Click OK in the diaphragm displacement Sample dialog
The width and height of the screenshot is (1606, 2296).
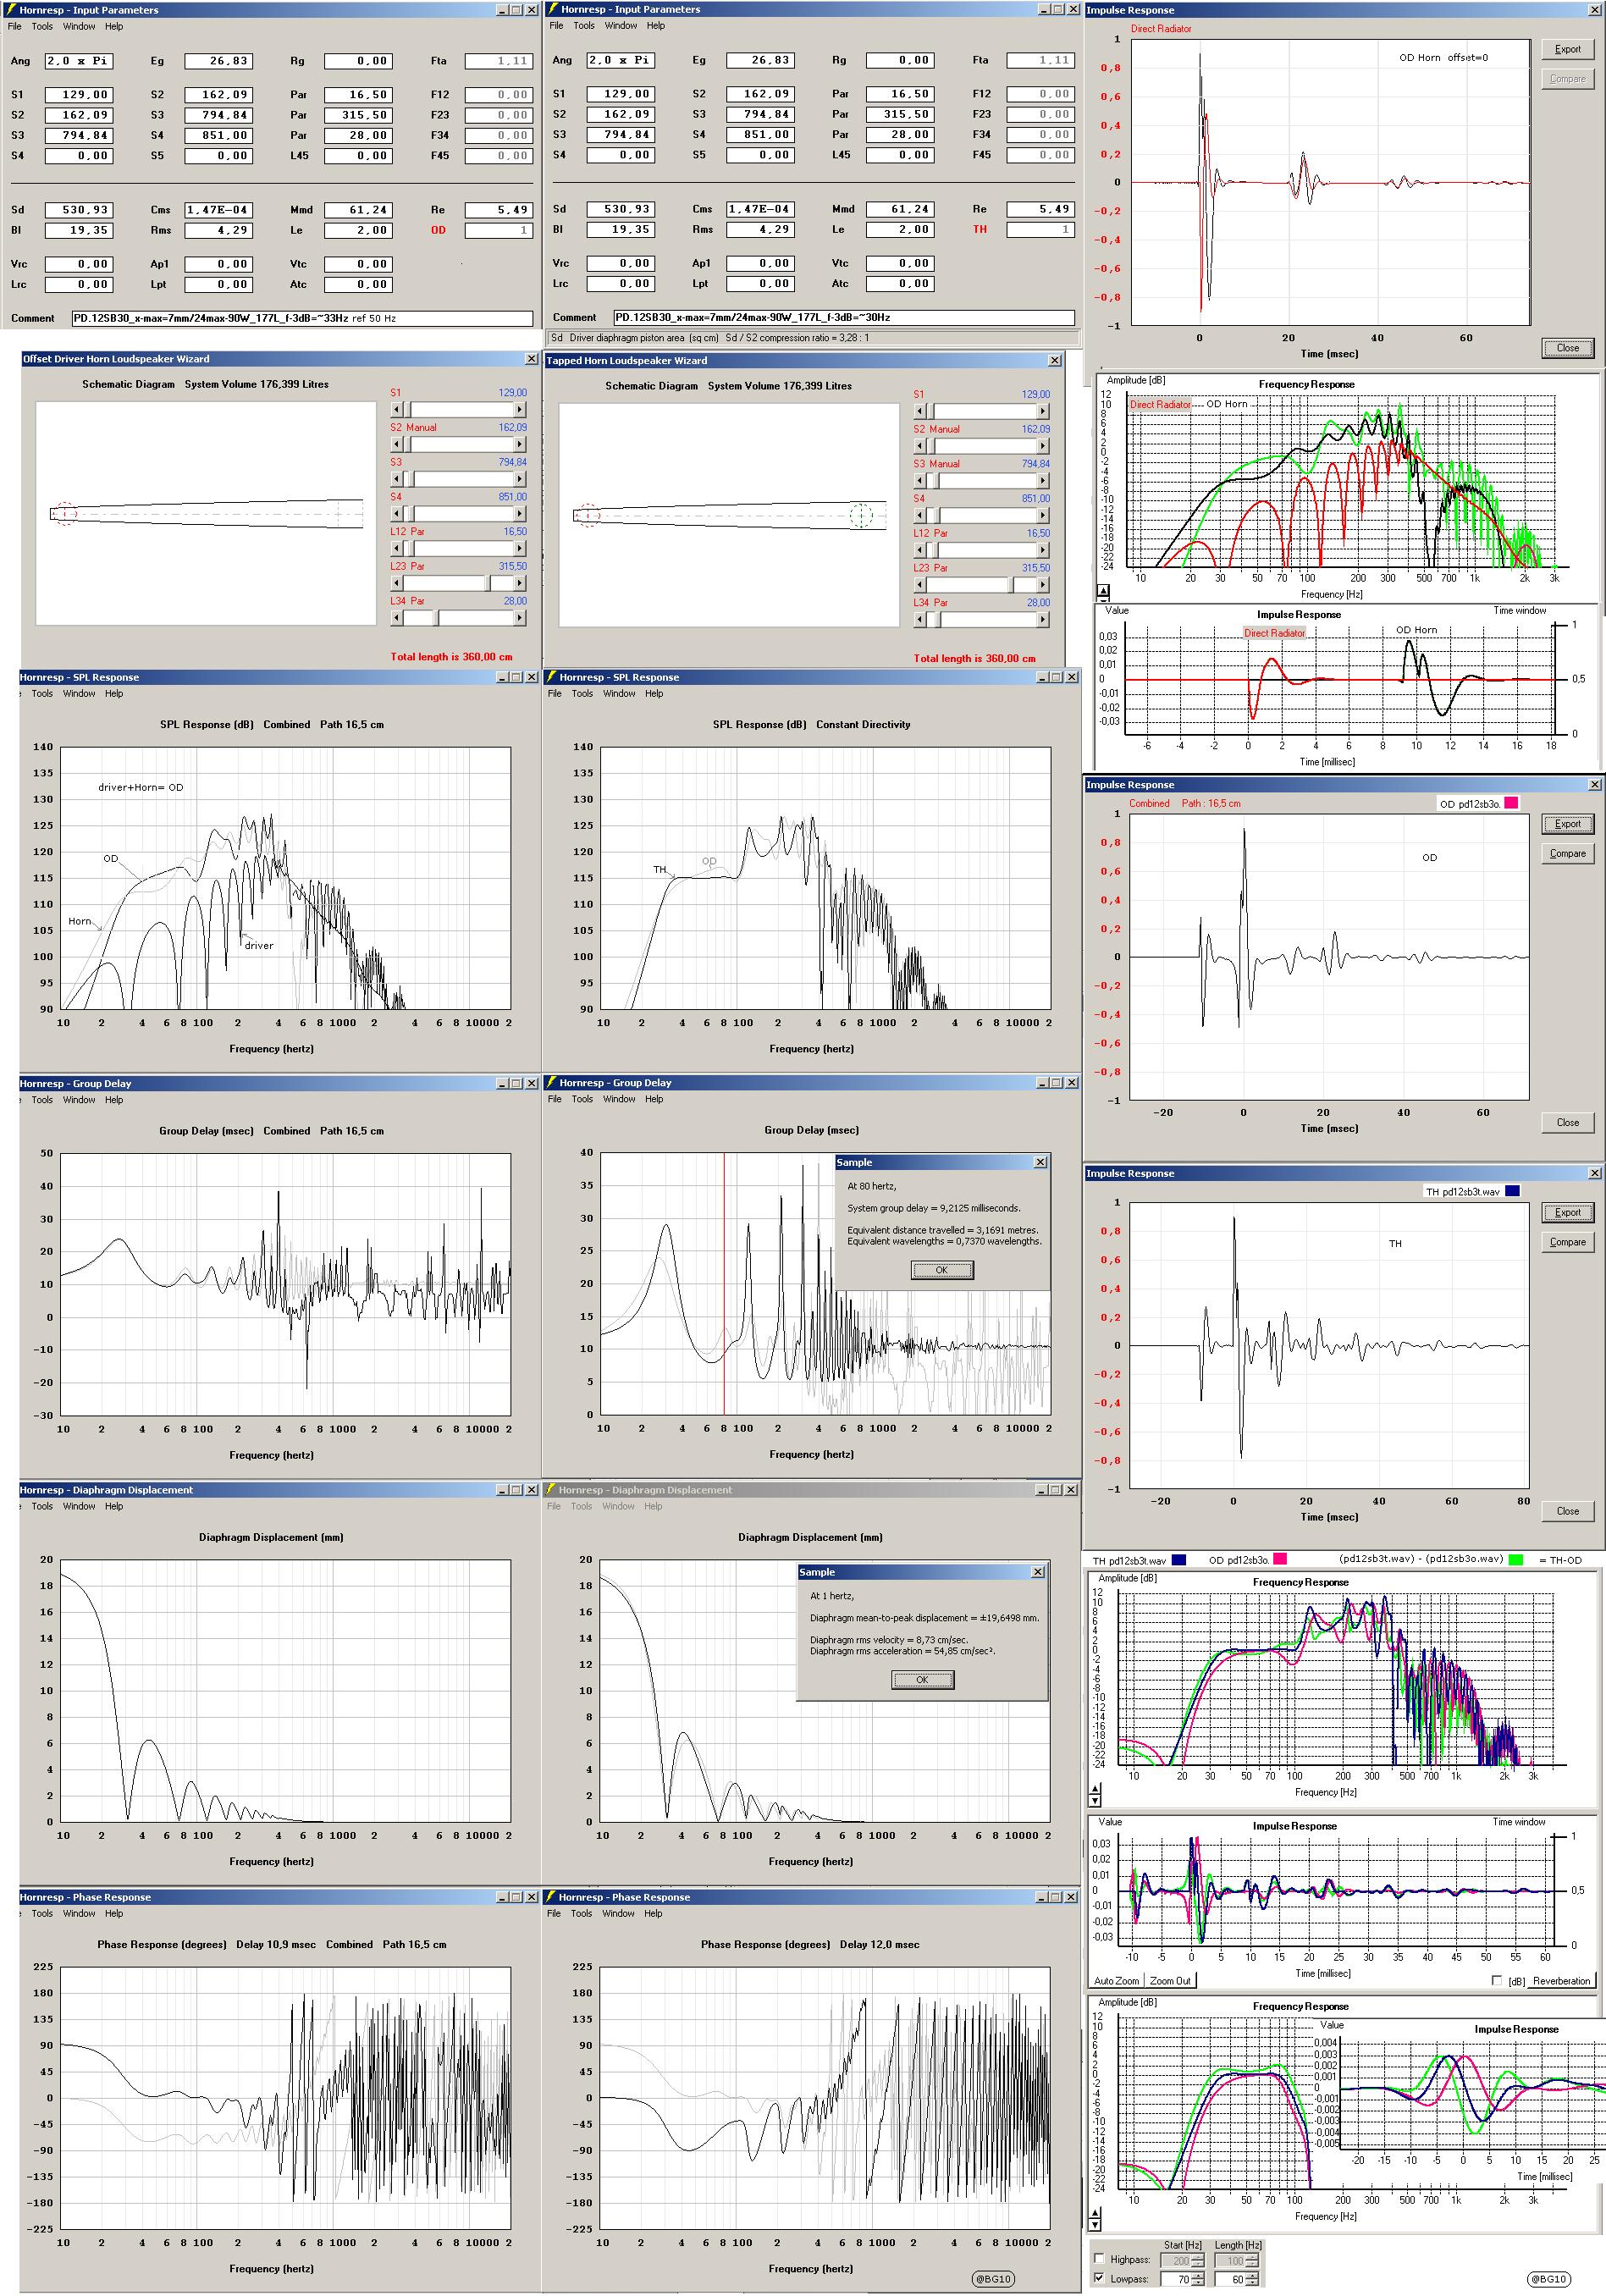point(922,1680)
